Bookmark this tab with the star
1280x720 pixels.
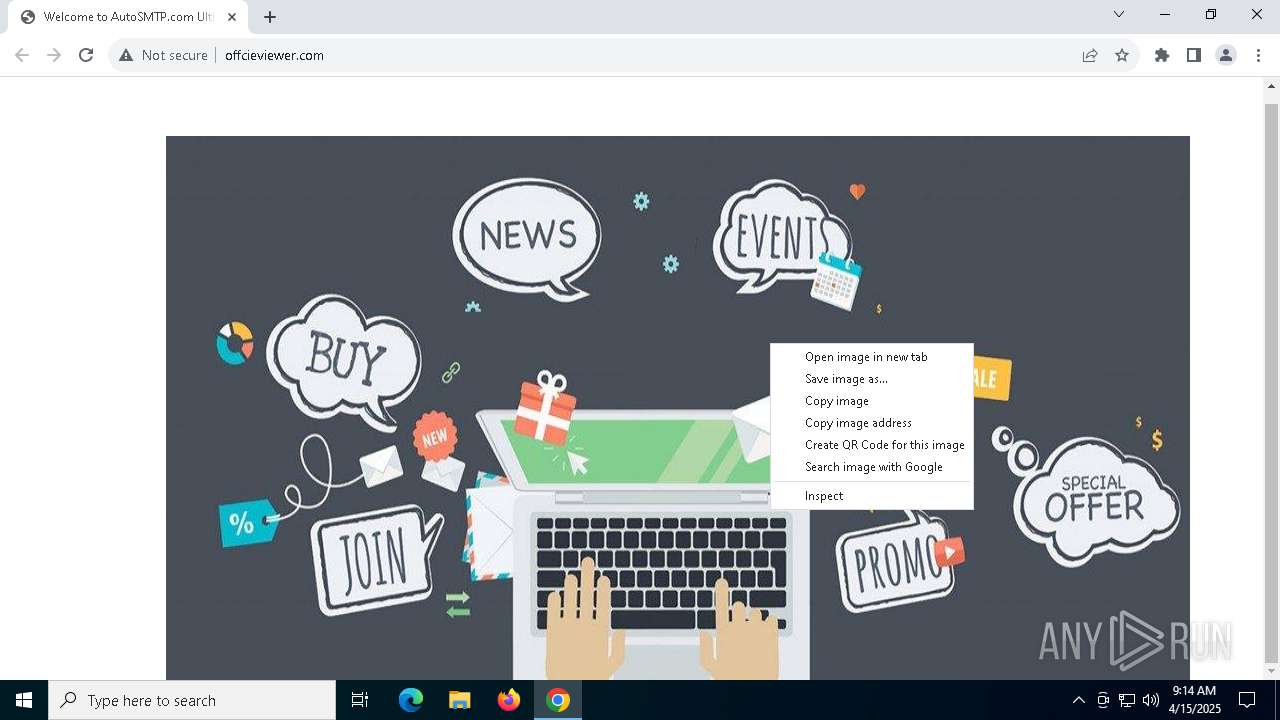click(x=1122, y=55)
